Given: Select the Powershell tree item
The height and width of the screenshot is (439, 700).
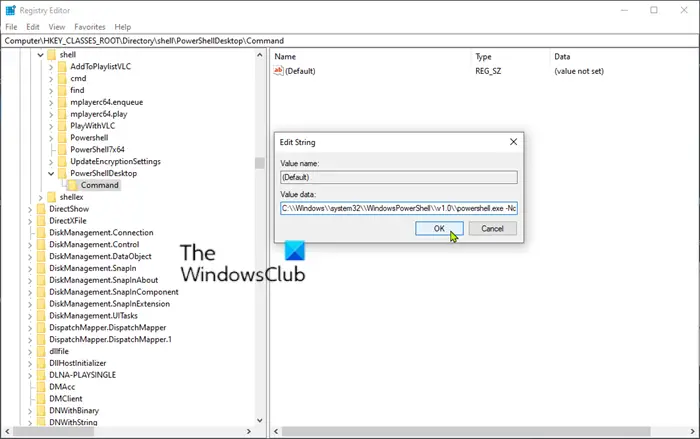Looking at the screenshot, I should [x=89, y=138].
